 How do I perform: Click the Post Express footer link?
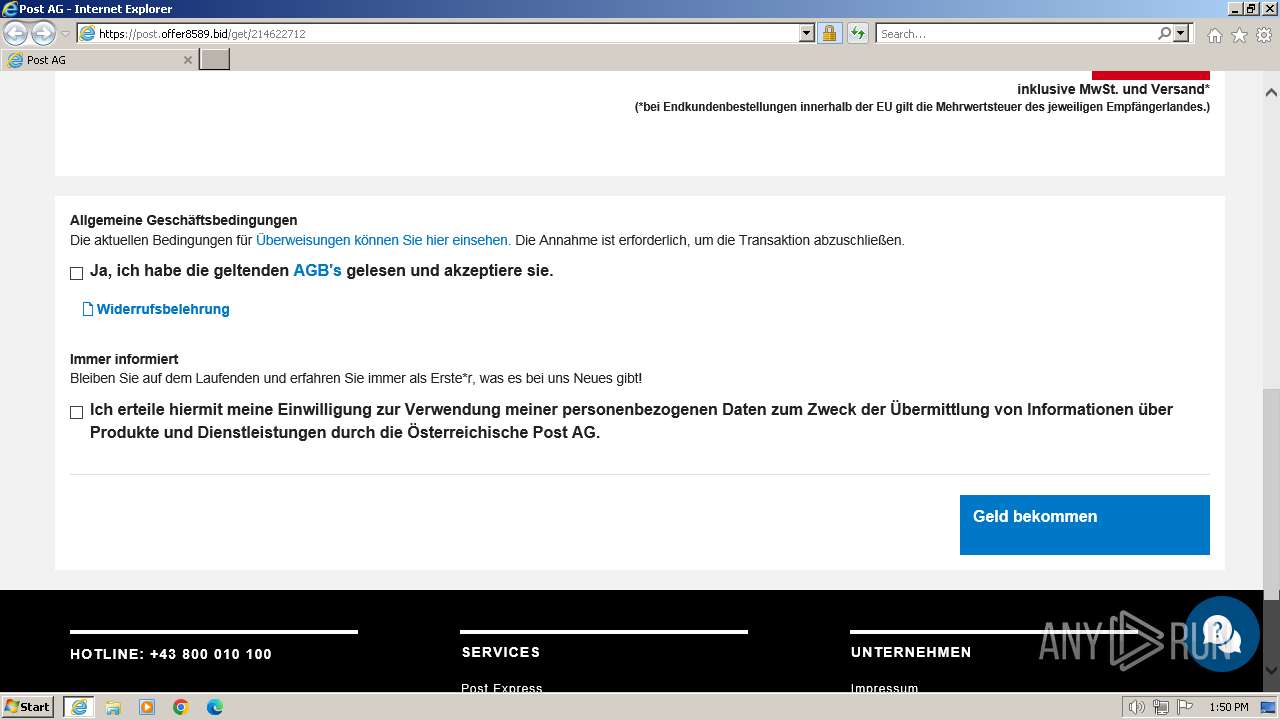pos(502,688)
